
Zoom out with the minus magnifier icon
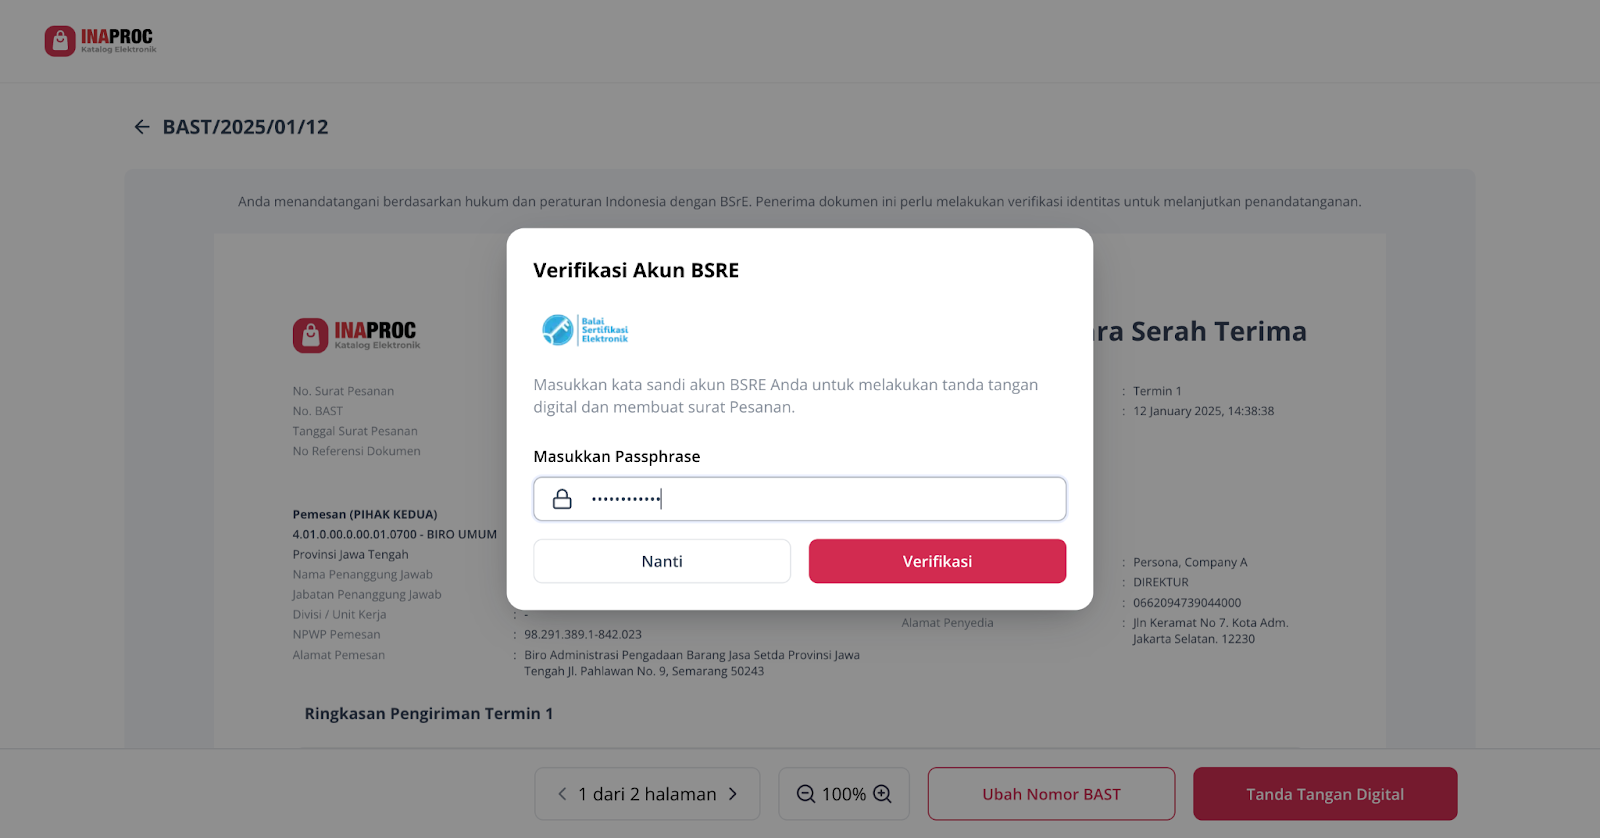click(806, 794)
